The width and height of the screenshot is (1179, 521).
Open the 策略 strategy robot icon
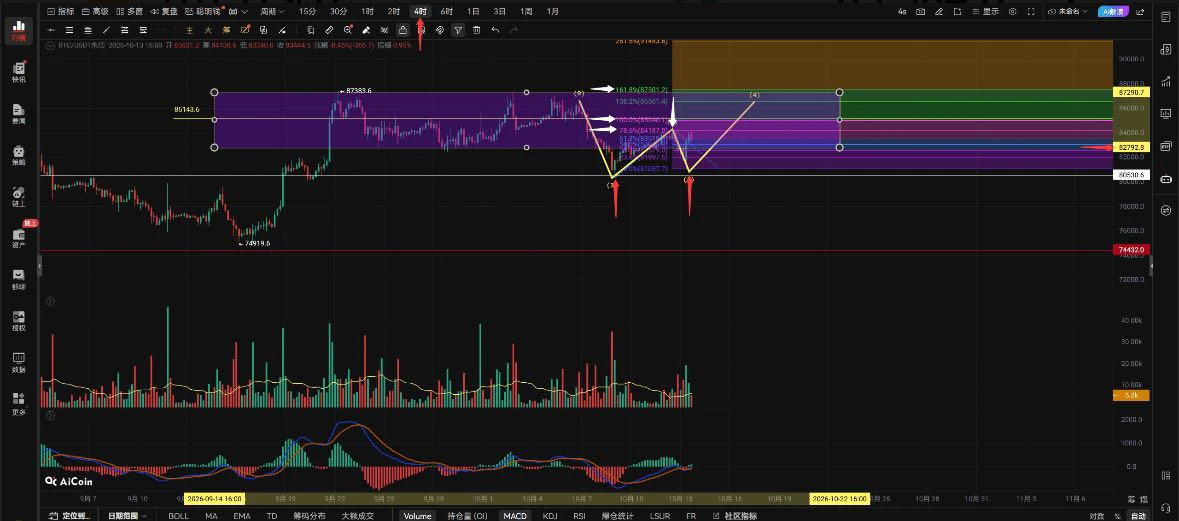click(x=19, y=156)
